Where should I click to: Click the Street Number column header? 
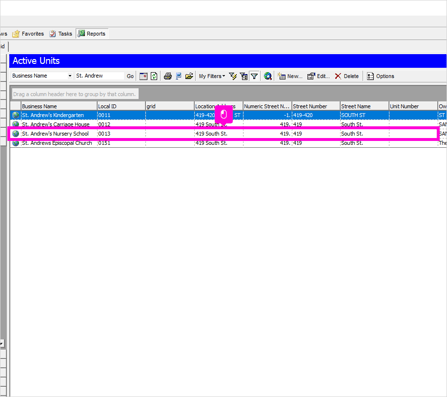pos(316,106)
